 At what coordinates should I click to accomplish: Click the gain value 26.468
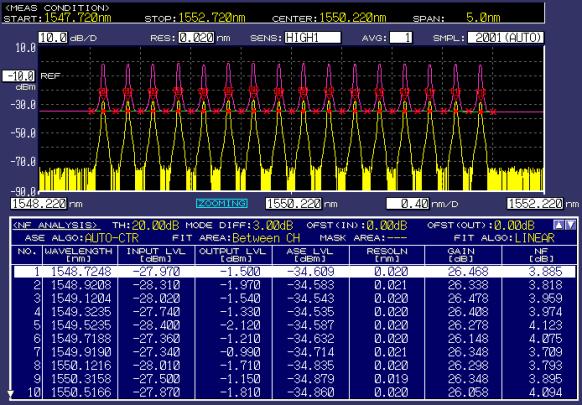(x=468, y=272)
